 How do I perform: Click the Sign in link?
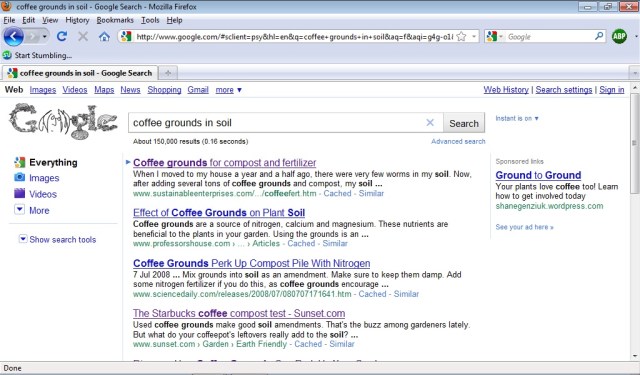pos(611,90)
